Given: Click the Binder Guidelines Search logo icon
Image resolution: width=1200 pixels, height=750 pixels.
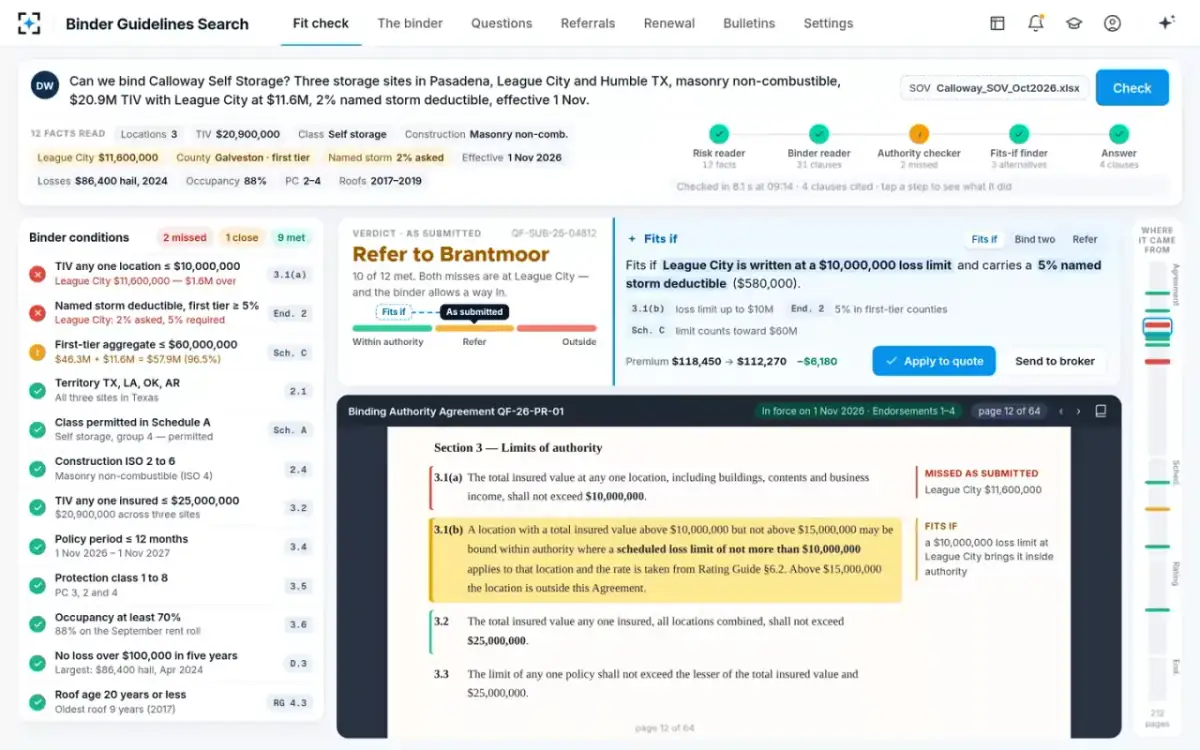Looking at the screenshot, I should click(29, 23).
